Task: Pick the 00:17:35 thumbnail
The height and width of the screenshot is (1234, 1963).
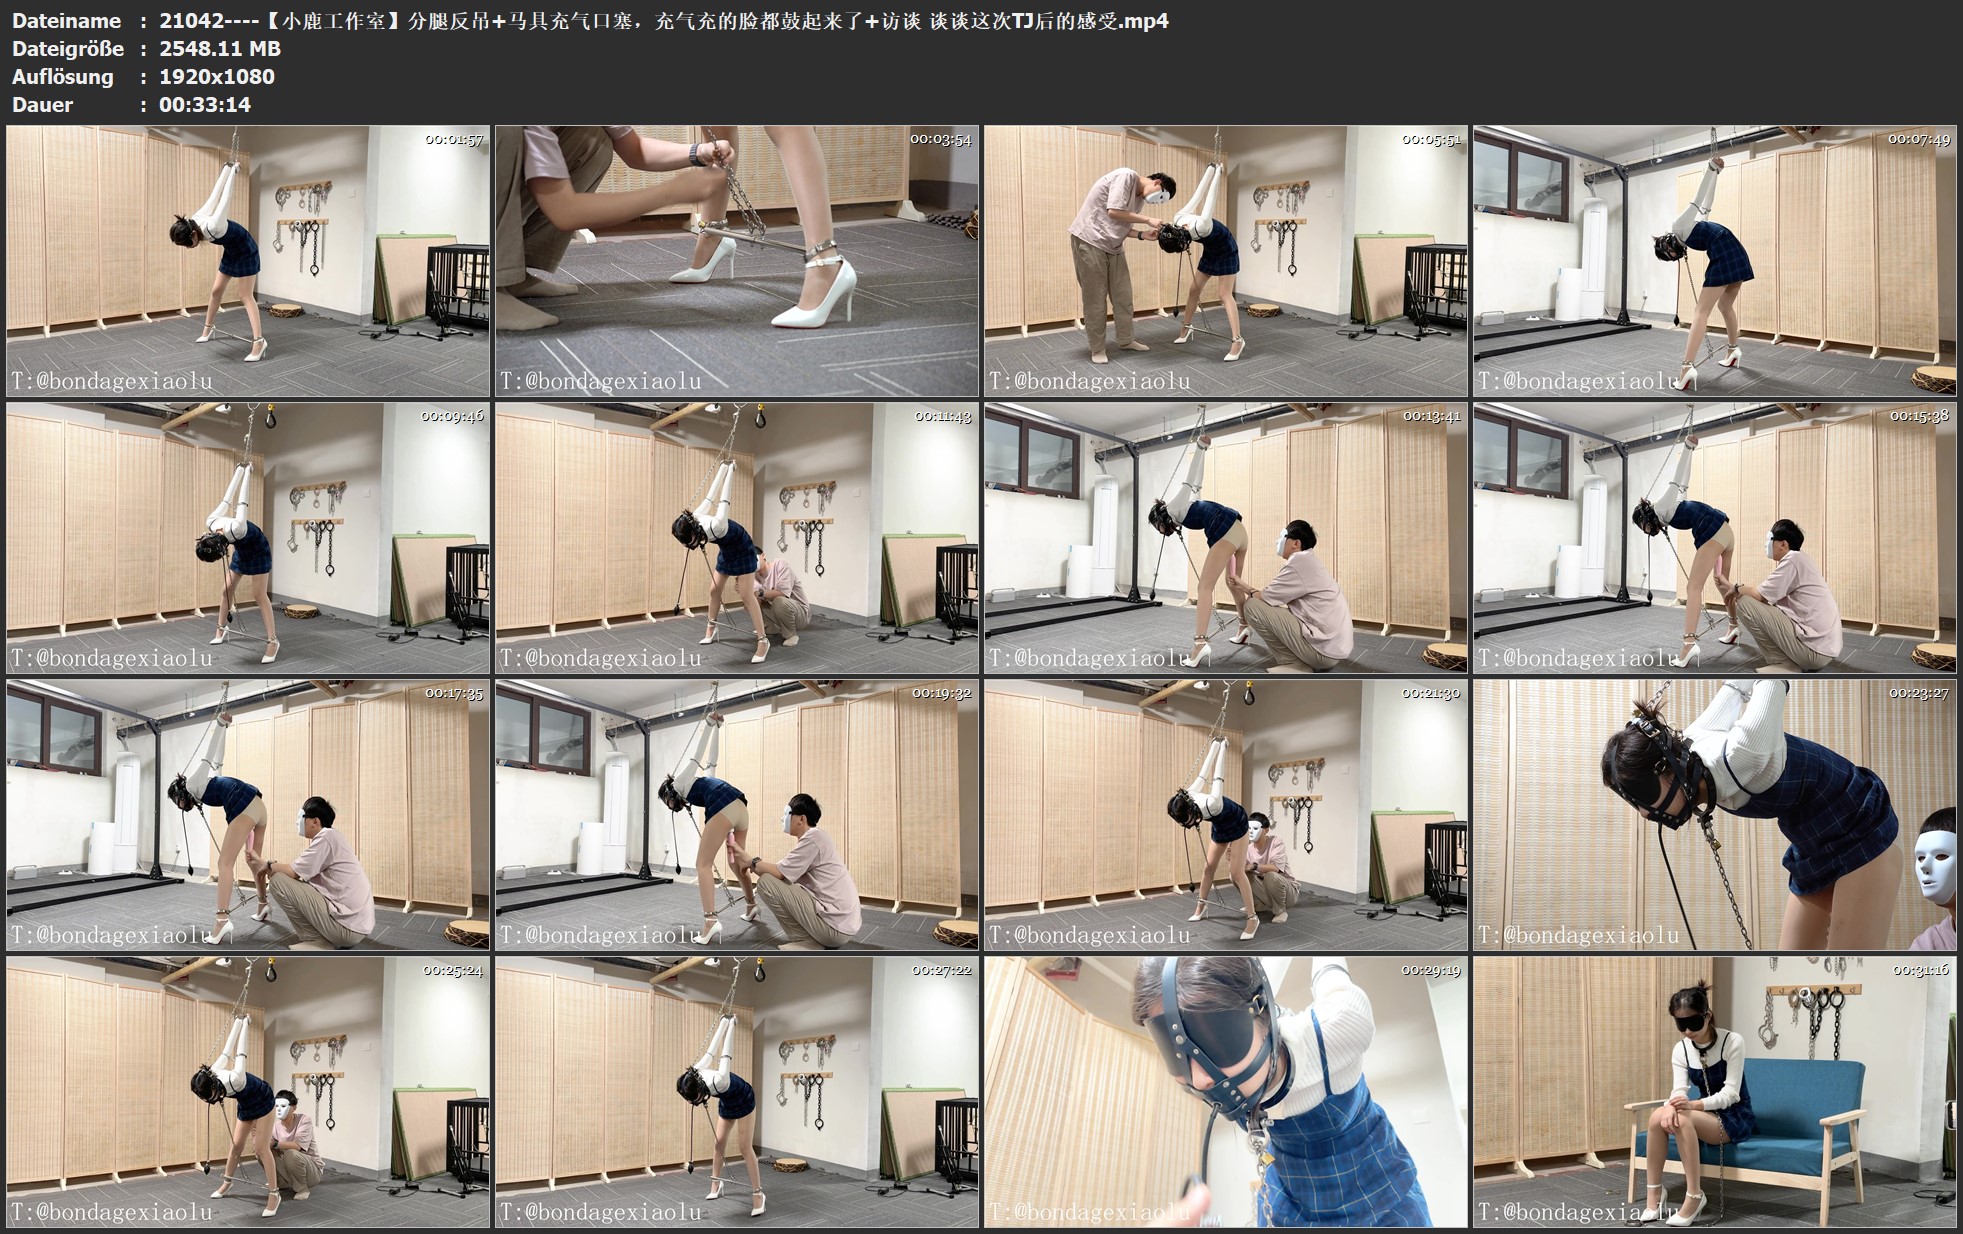Action: click(x=248, y=815)
